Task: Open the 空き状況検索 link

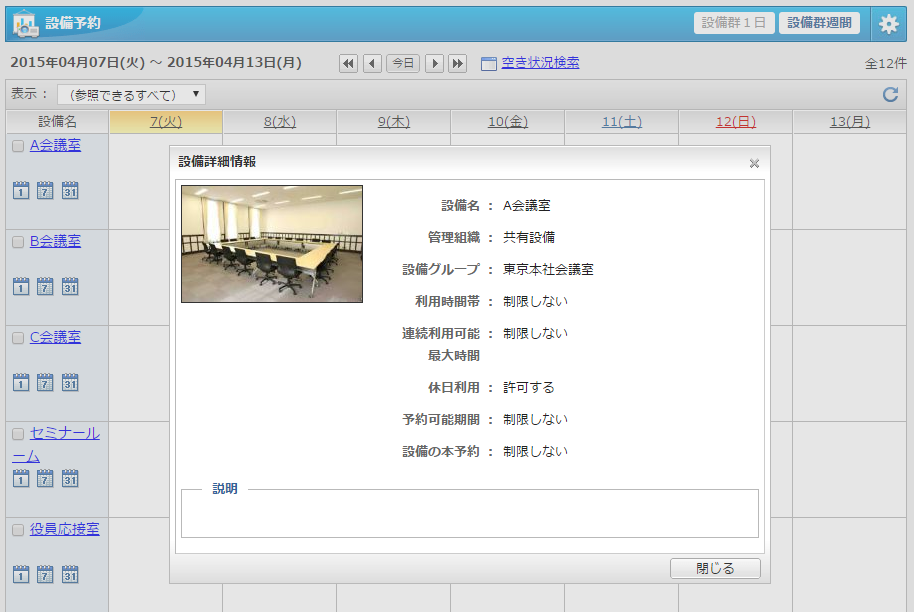Action: coord(540,63)
